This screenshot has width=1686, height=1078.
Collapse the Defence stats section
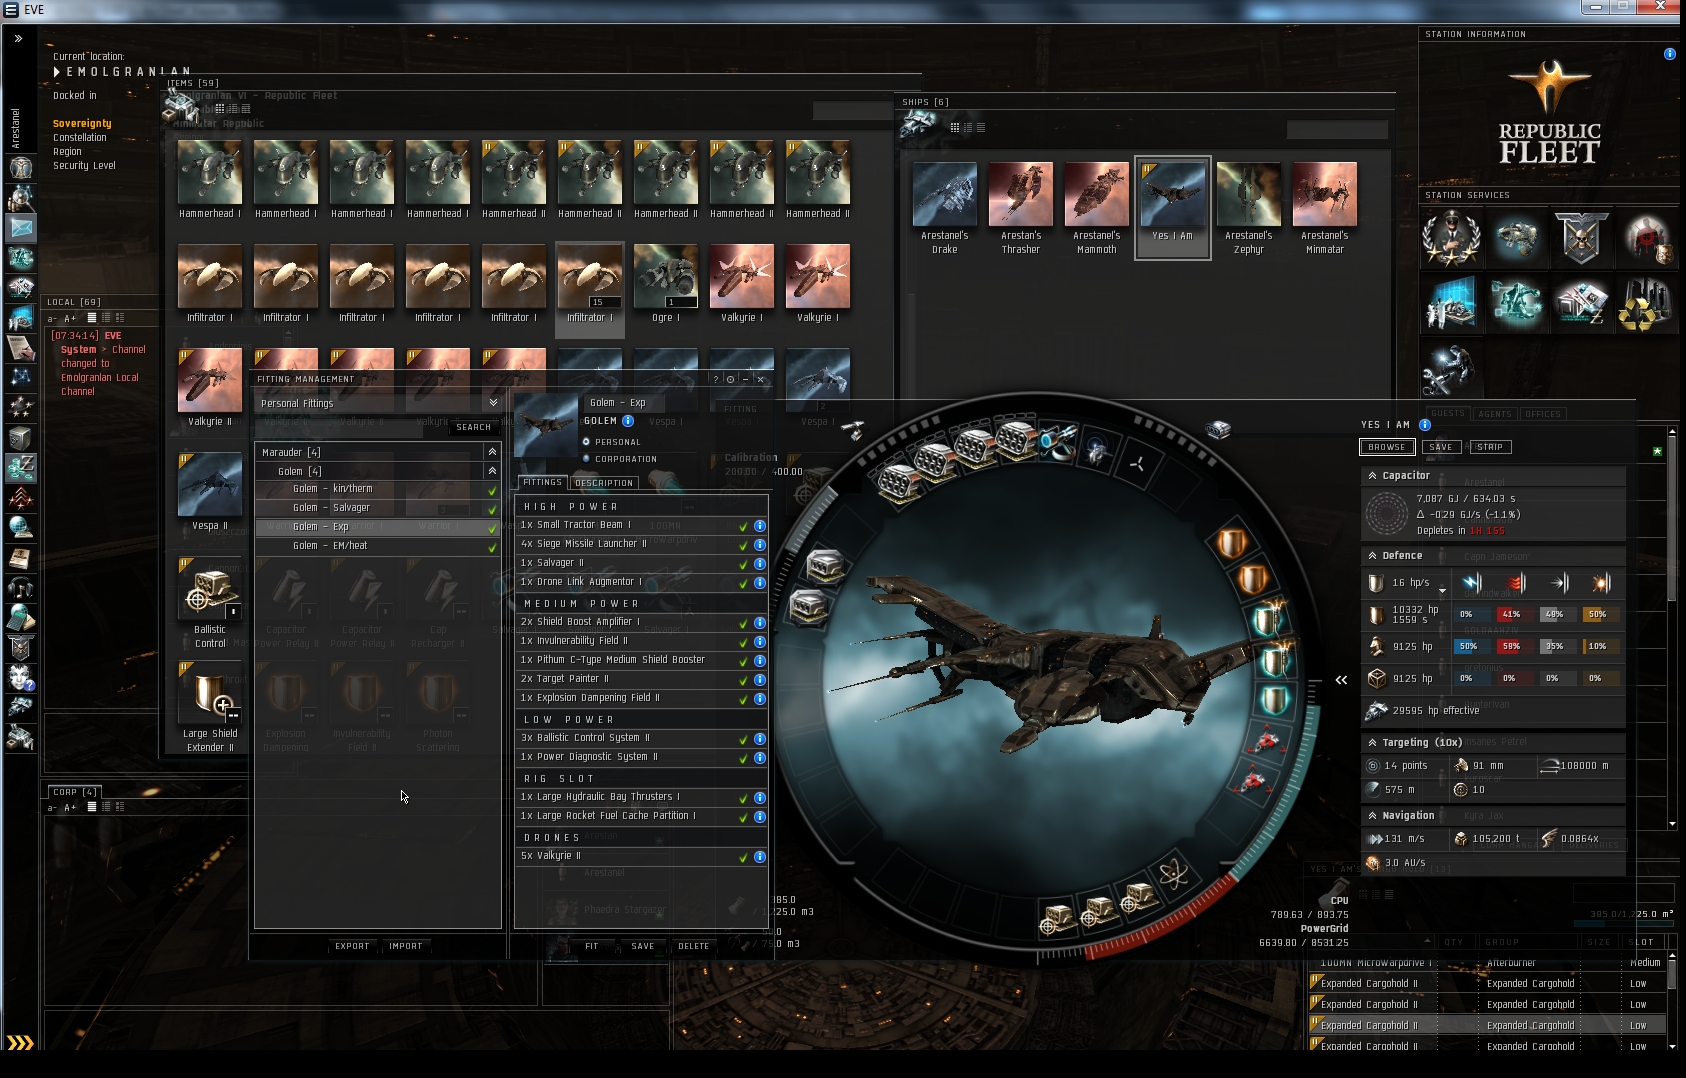[x=1373, y=556]
